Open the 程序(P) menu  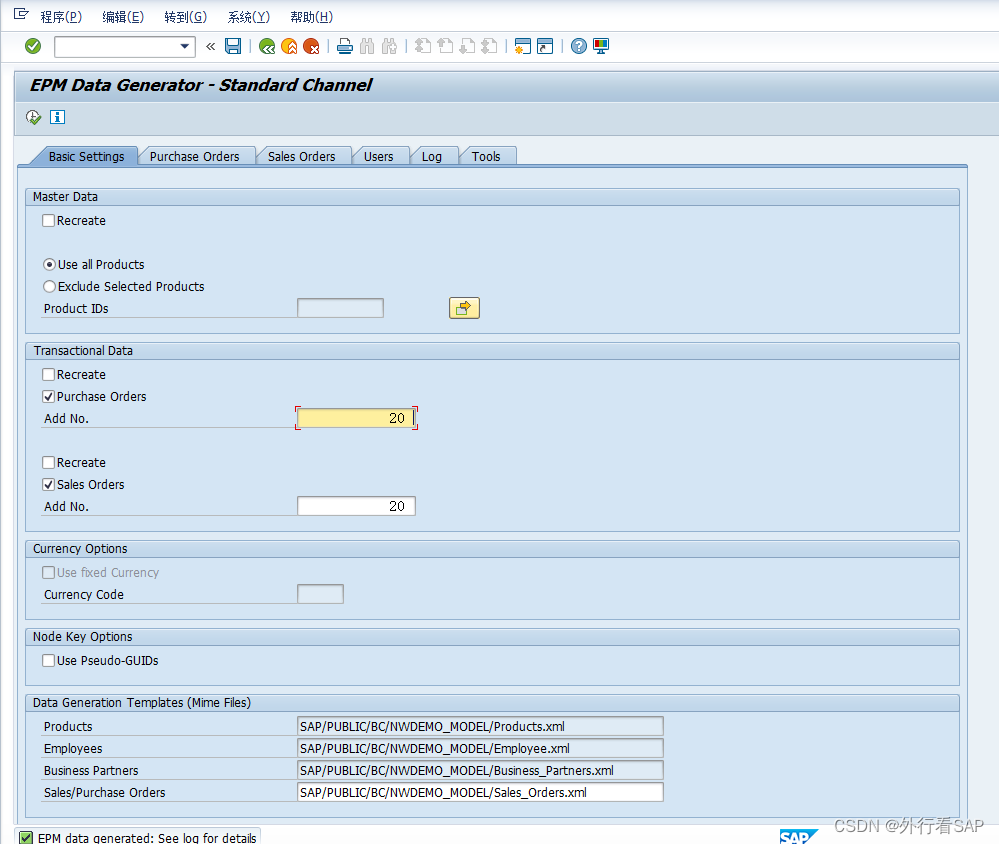[61, 17]
